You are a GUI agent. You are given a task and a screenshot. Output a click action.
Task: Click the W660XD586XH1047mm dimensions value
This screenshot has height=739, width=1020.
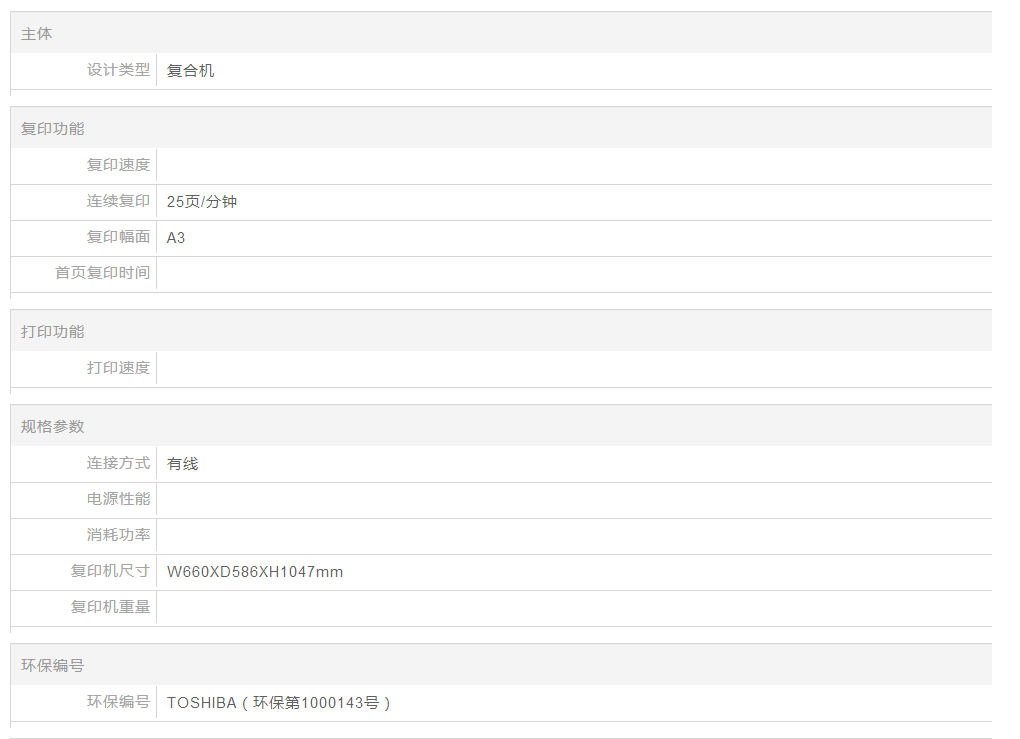click(x=255, y=572)
